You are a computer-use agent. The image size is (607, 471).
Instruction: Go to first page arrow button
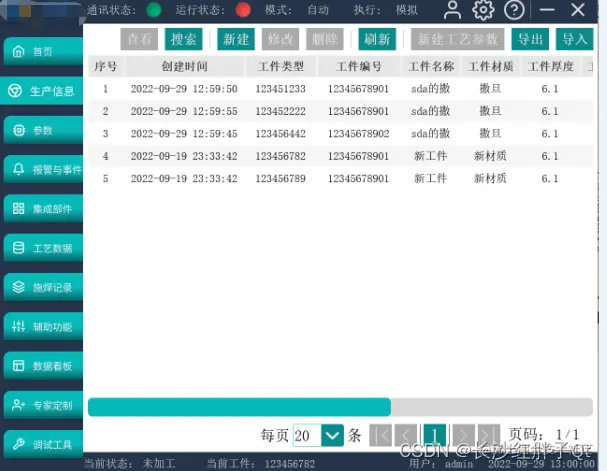pos(381,435)
